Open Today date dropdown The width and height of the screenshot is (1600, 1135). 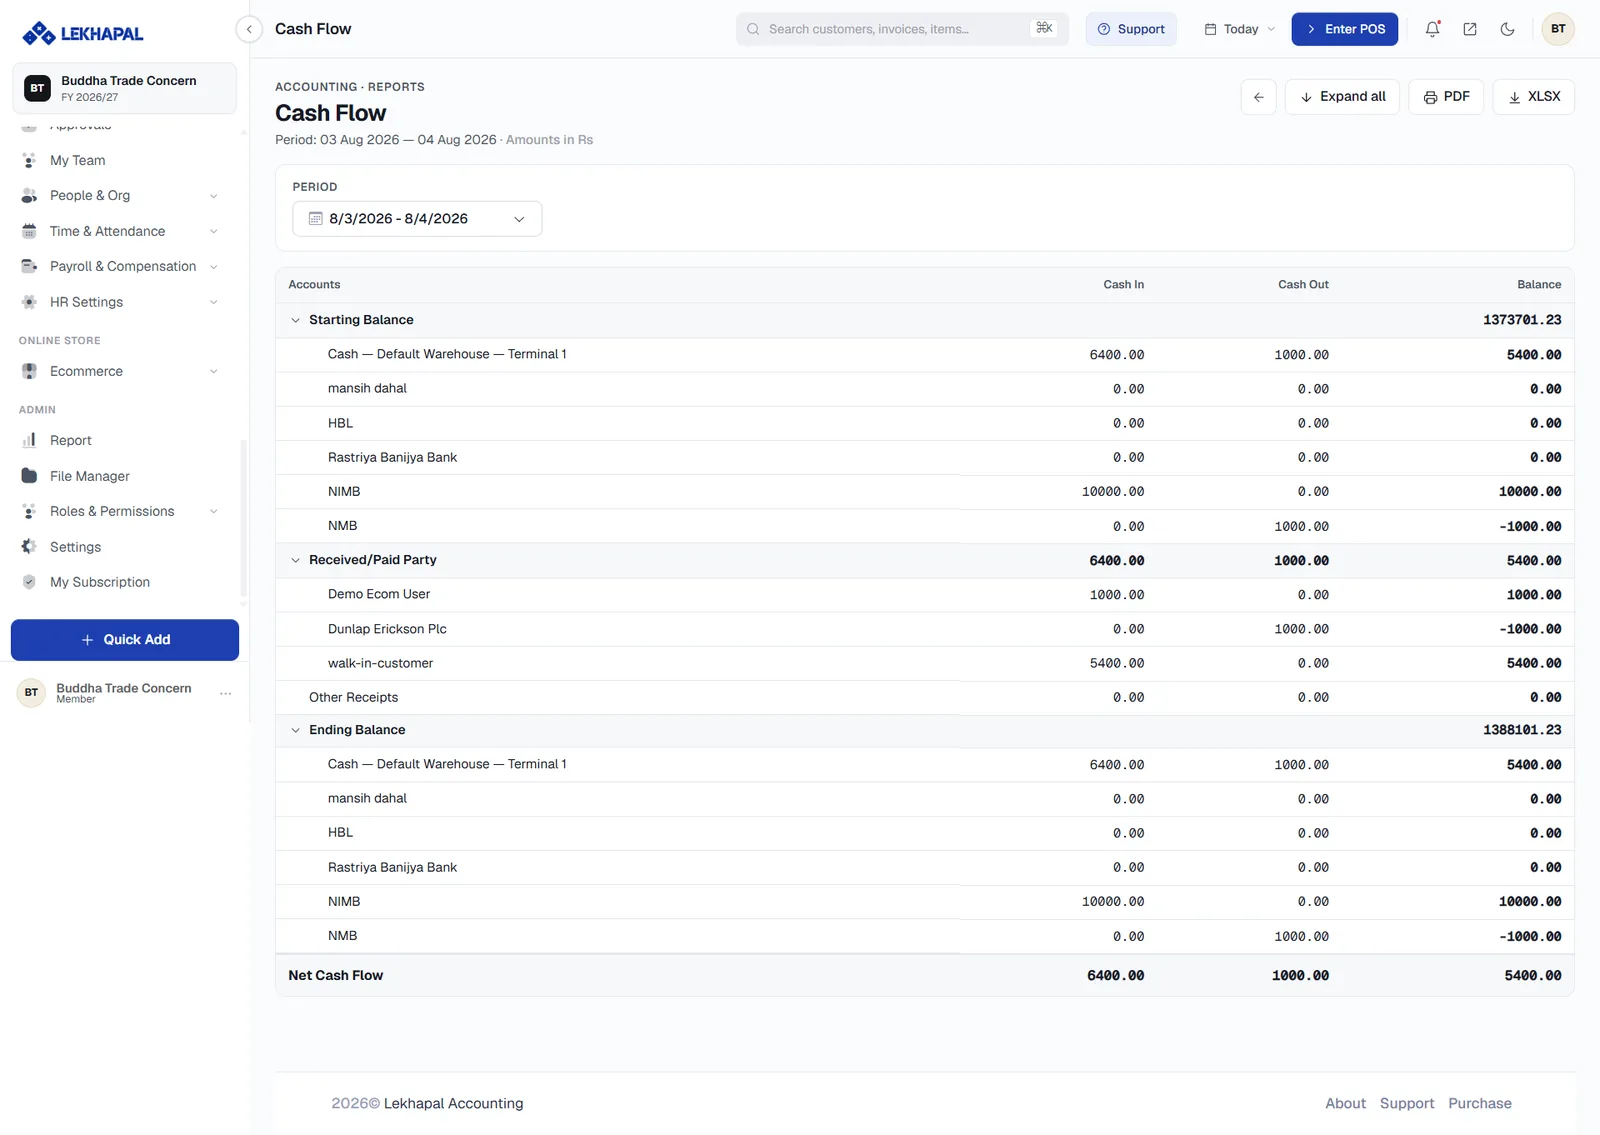1240,29
